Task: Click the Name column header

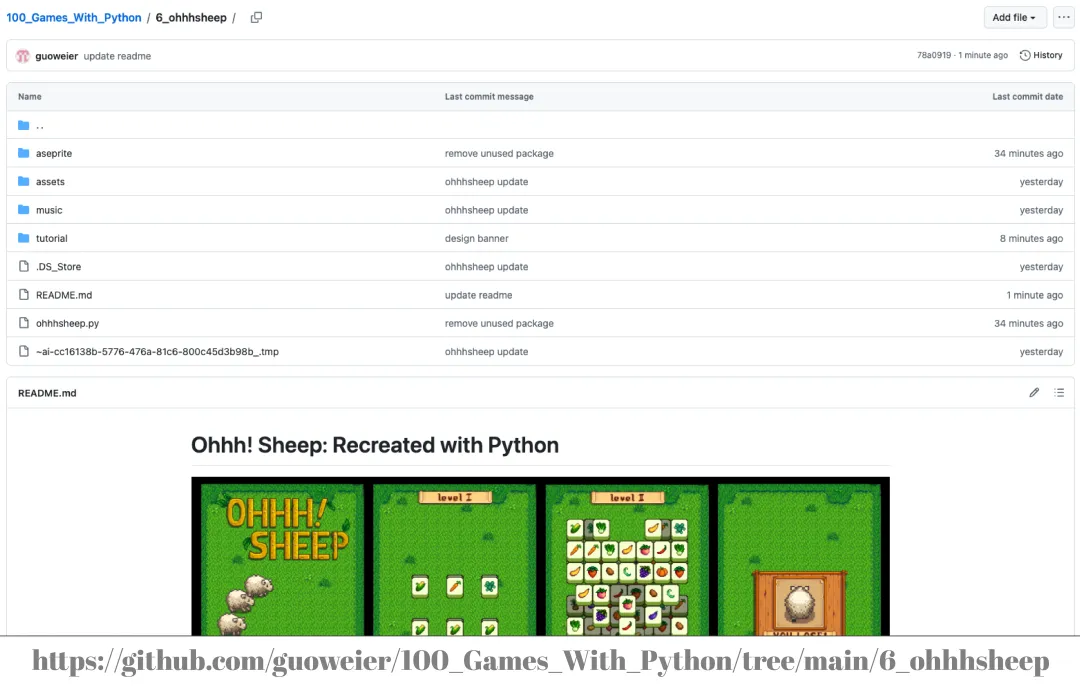Action: (30, 97)
